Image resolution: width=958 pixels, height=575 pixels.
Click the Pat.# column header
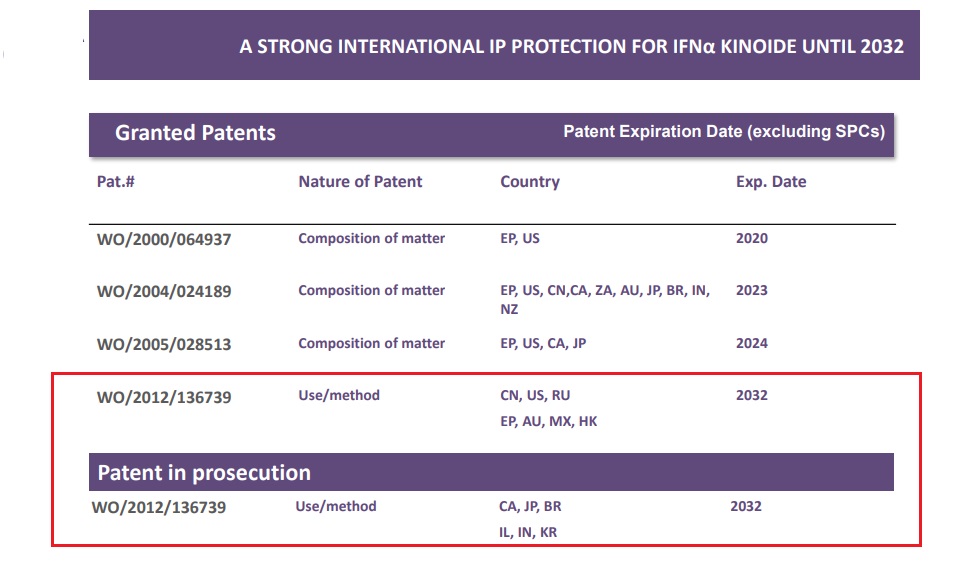click(x=115, y=181)
